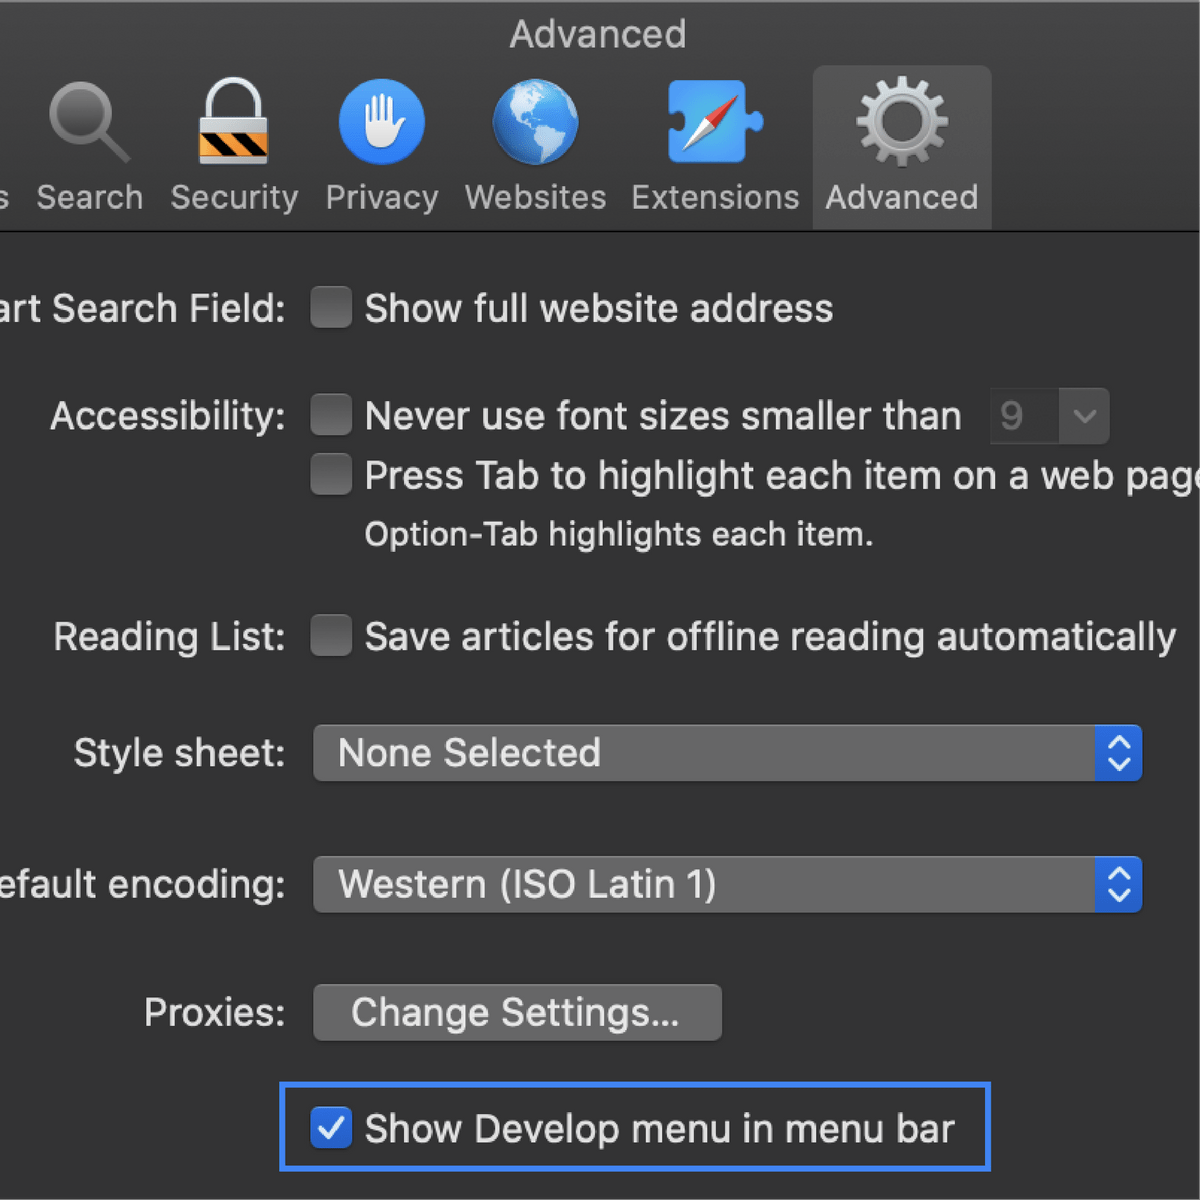Open the Extensions puzzle piece icon
This screenshot has width=1200, height=1200.
click(714, 122)
